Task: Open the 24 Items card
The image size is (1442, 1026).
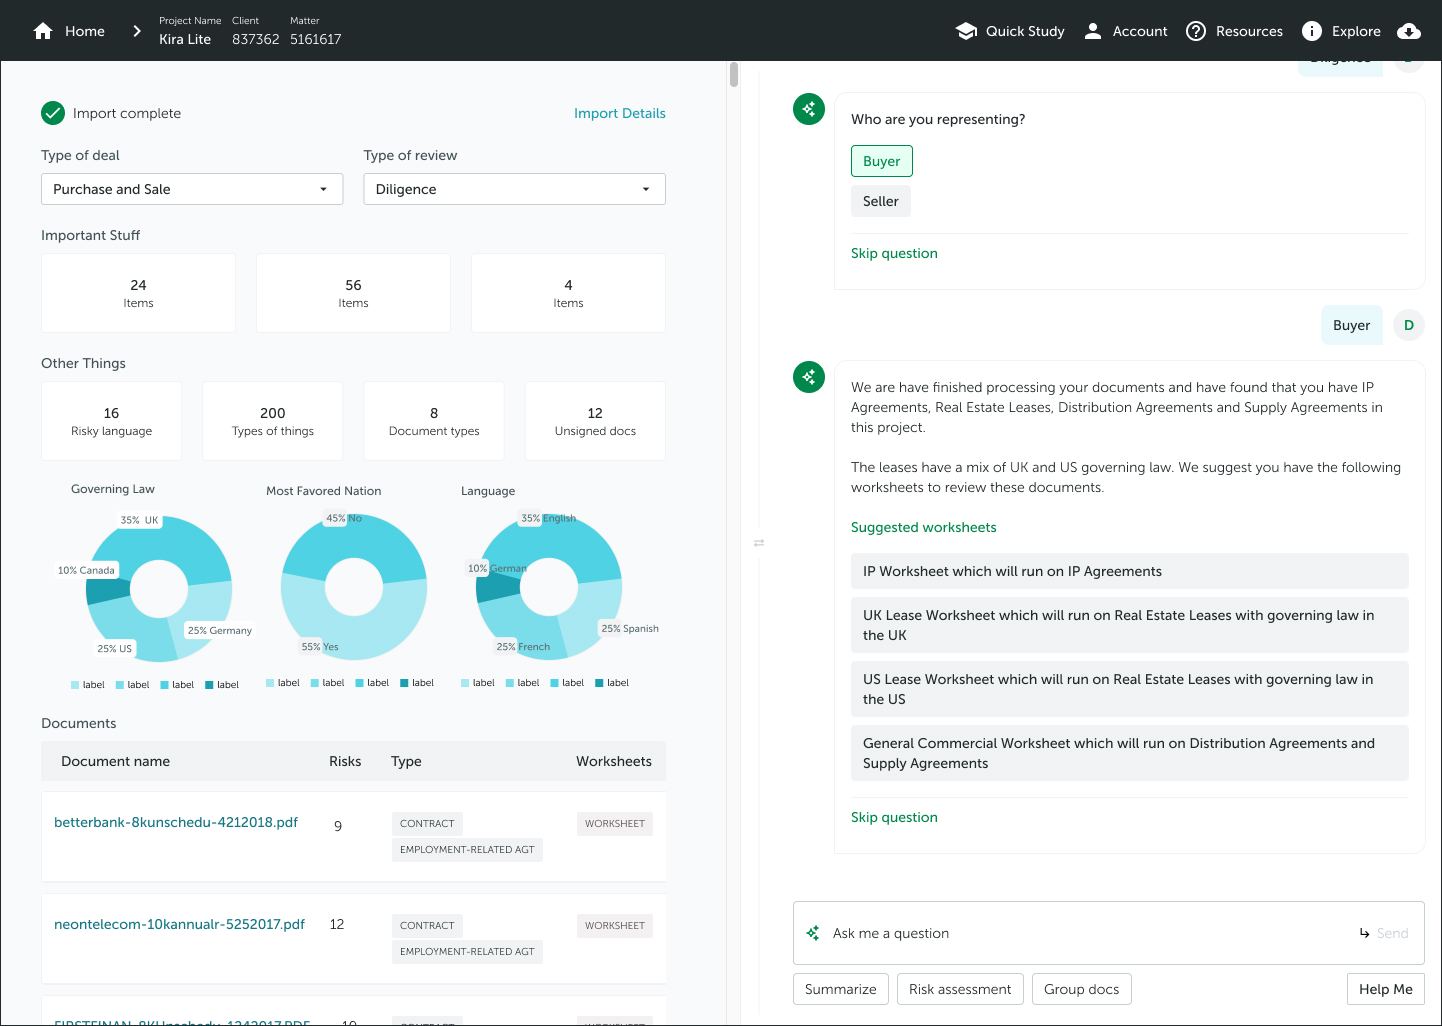Action: point(138,293)
